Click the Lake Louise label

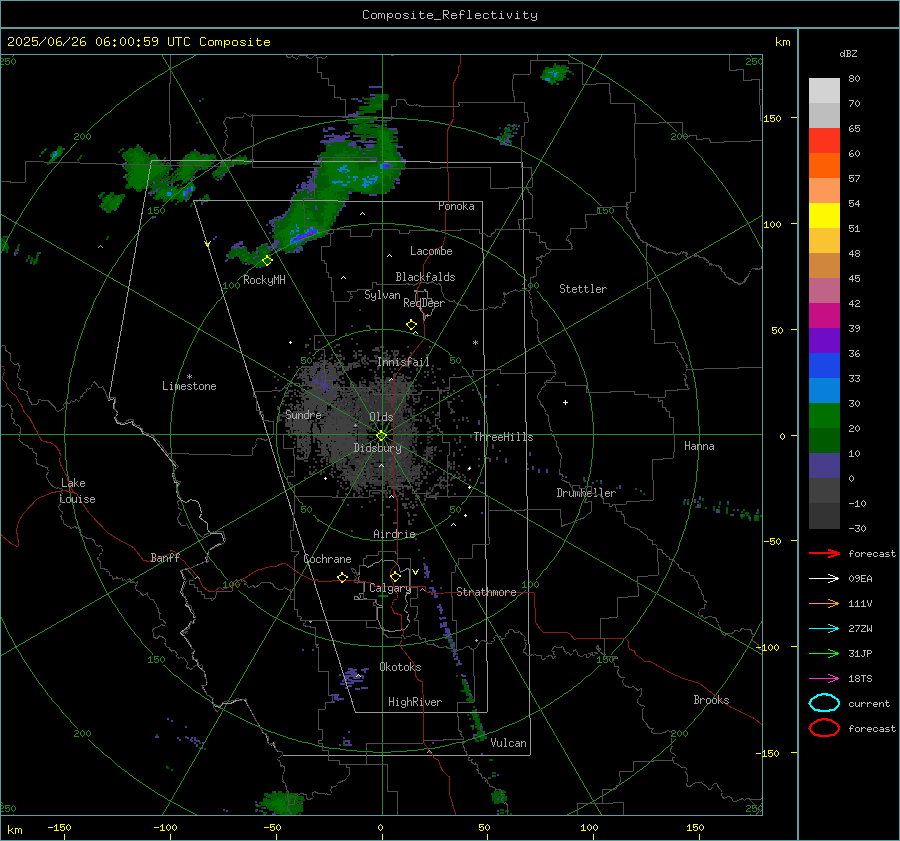tap(77, 491)
